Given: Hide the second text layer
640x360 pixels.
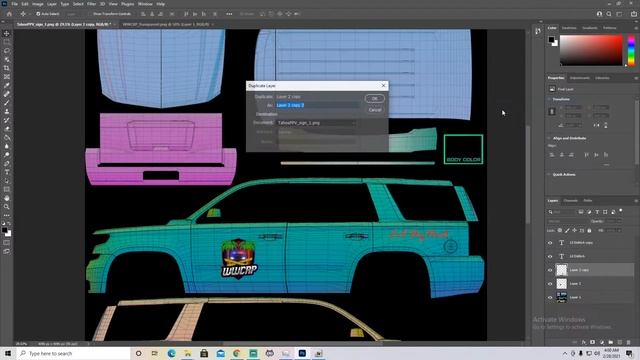Looking at the screenshot, I should 550,256.
